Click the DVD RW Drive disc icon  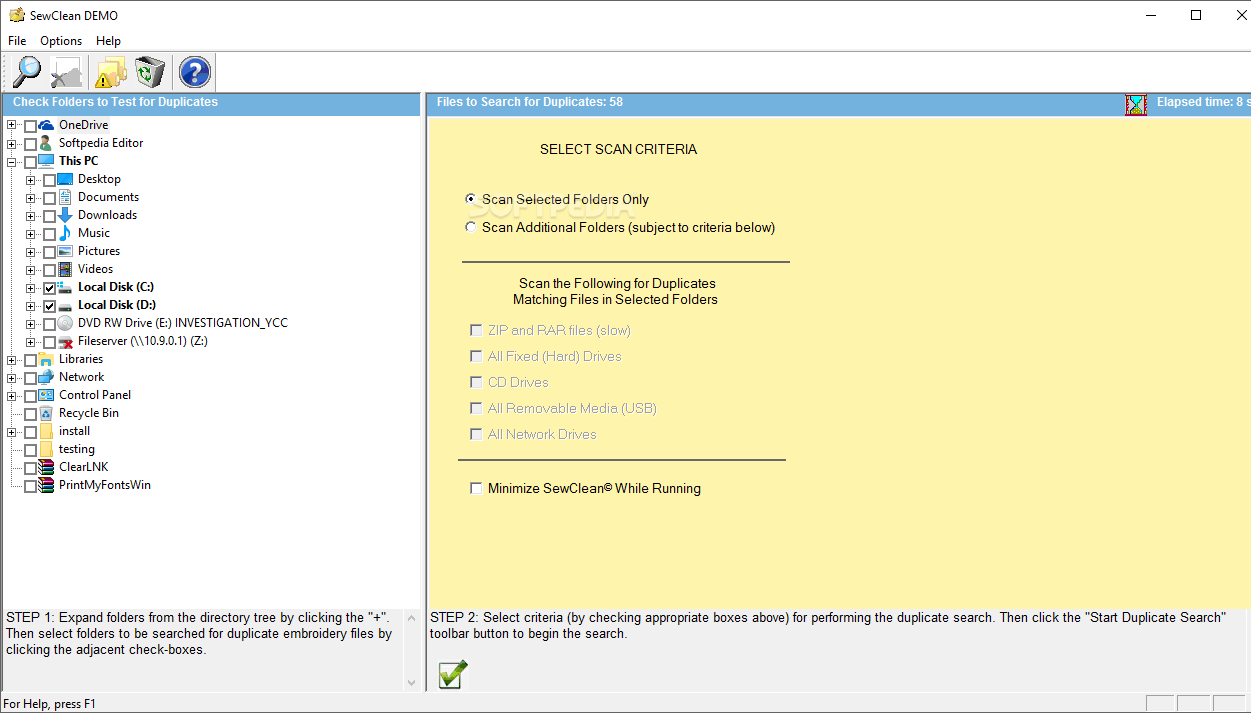click(65, 323)
